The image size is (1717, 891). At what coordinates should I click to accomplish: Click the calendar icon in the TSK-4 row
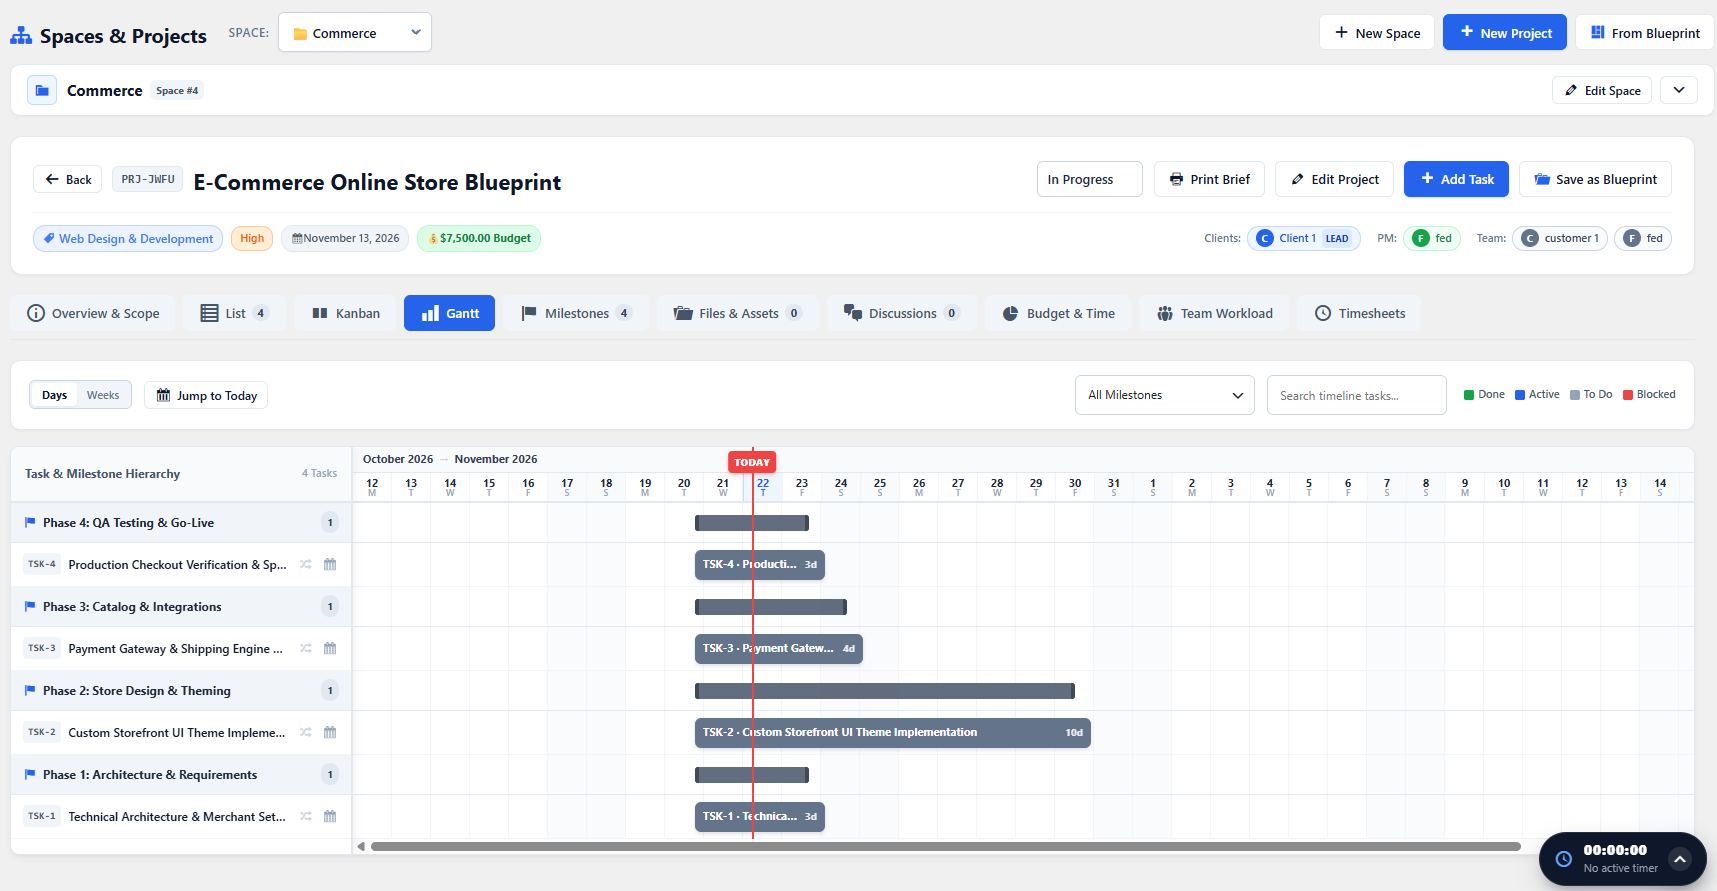(330, 564)
